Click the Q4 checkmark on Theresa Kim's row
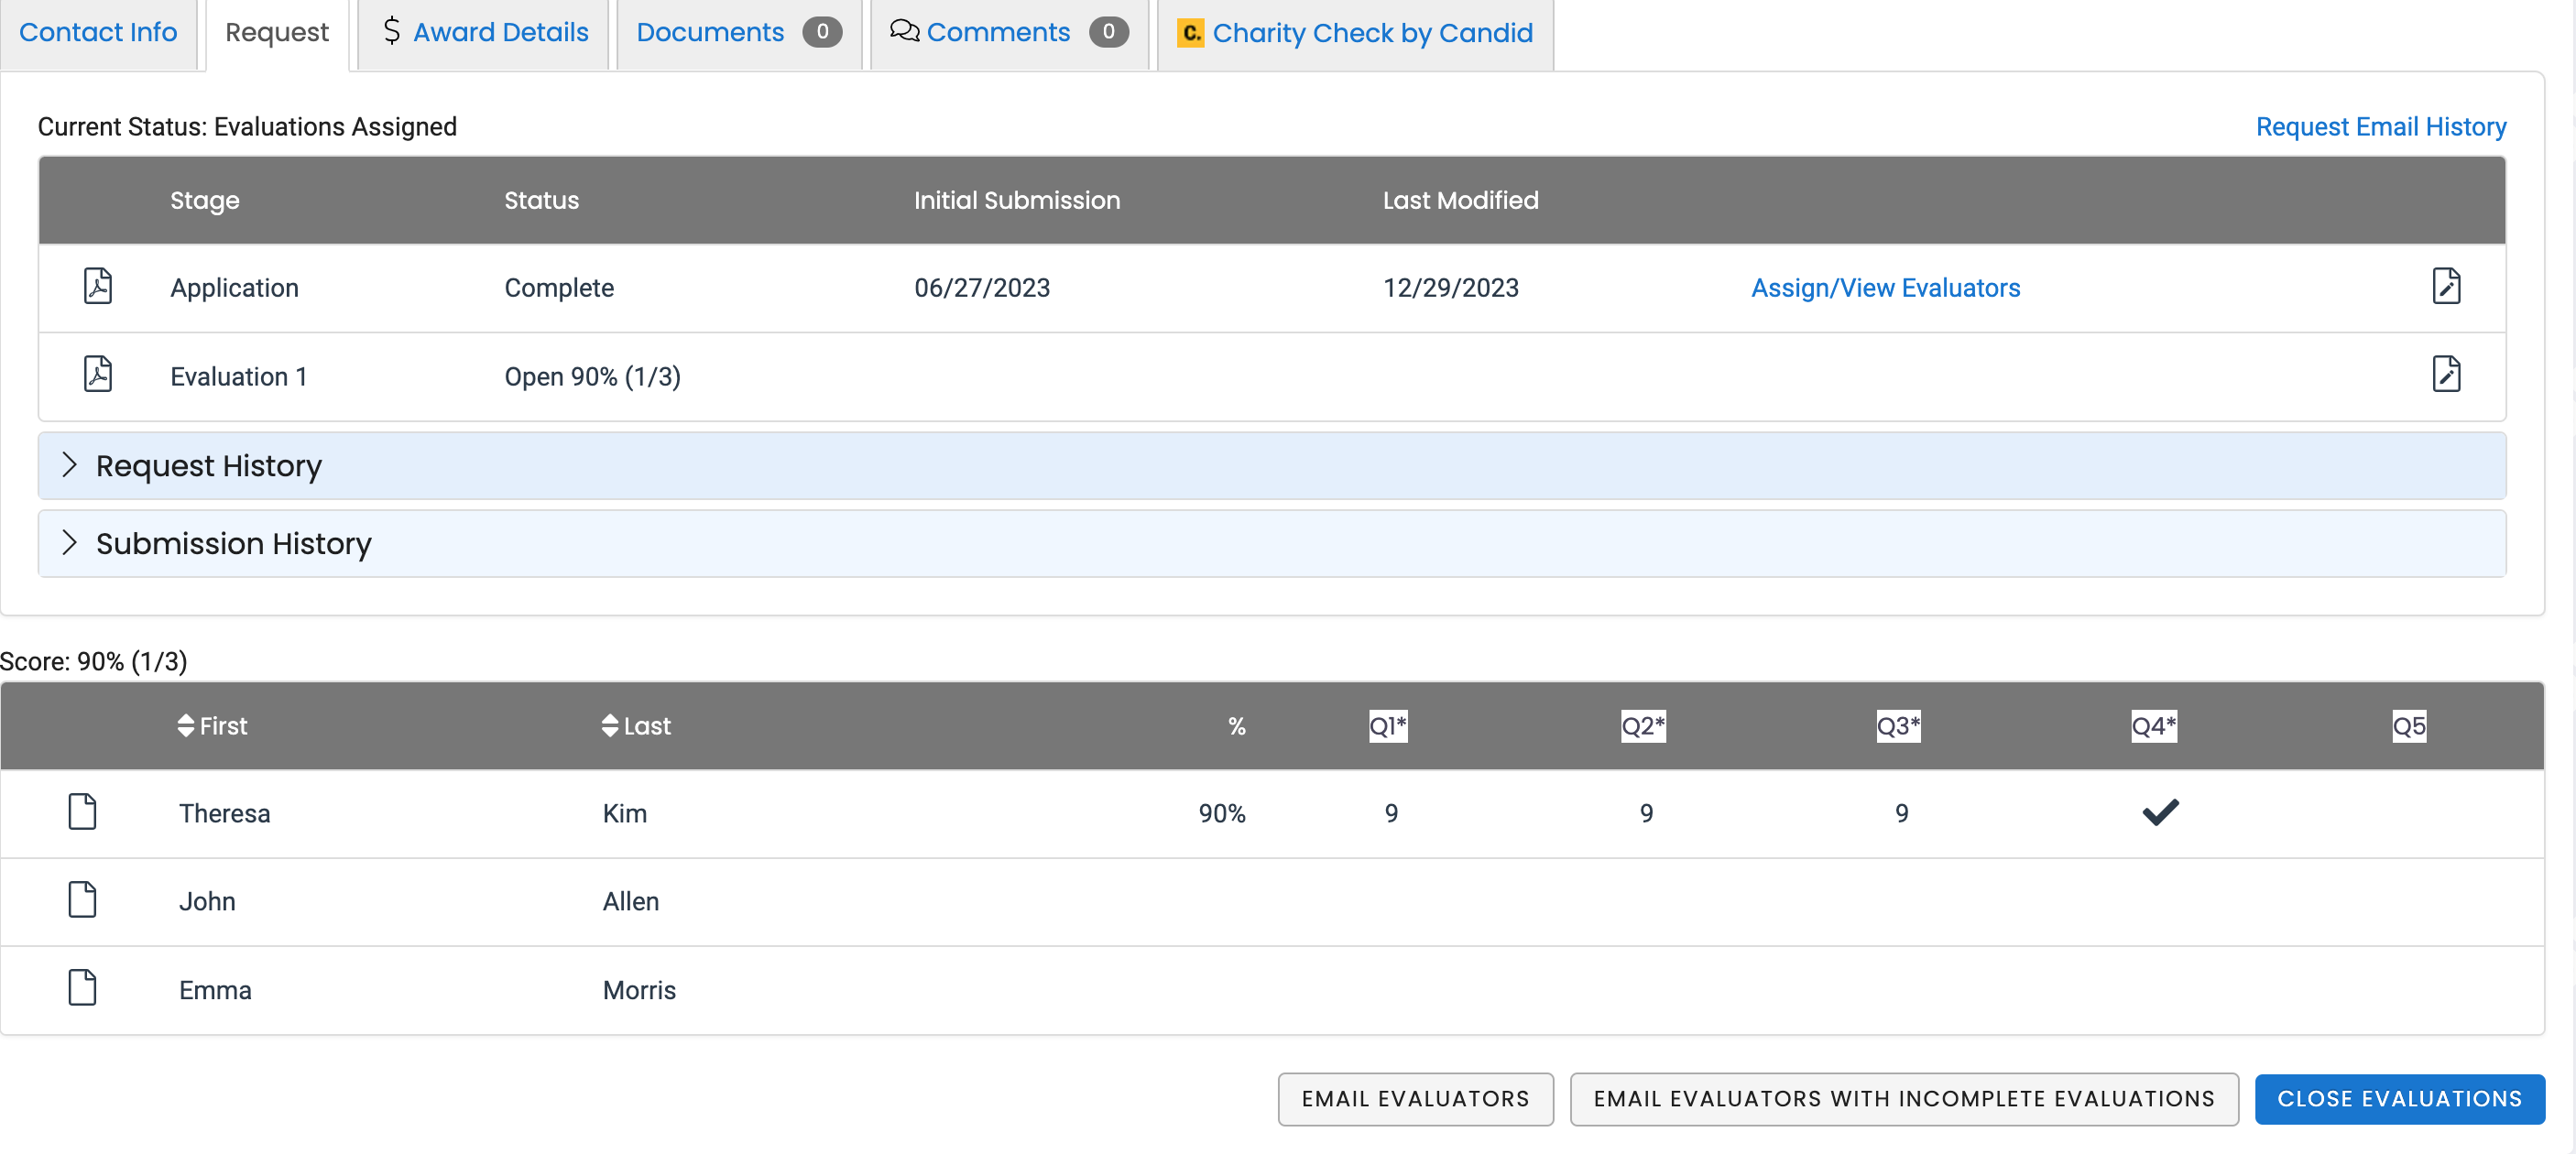Viewport: 2576px width, 1154px height. coord(2160,812)
